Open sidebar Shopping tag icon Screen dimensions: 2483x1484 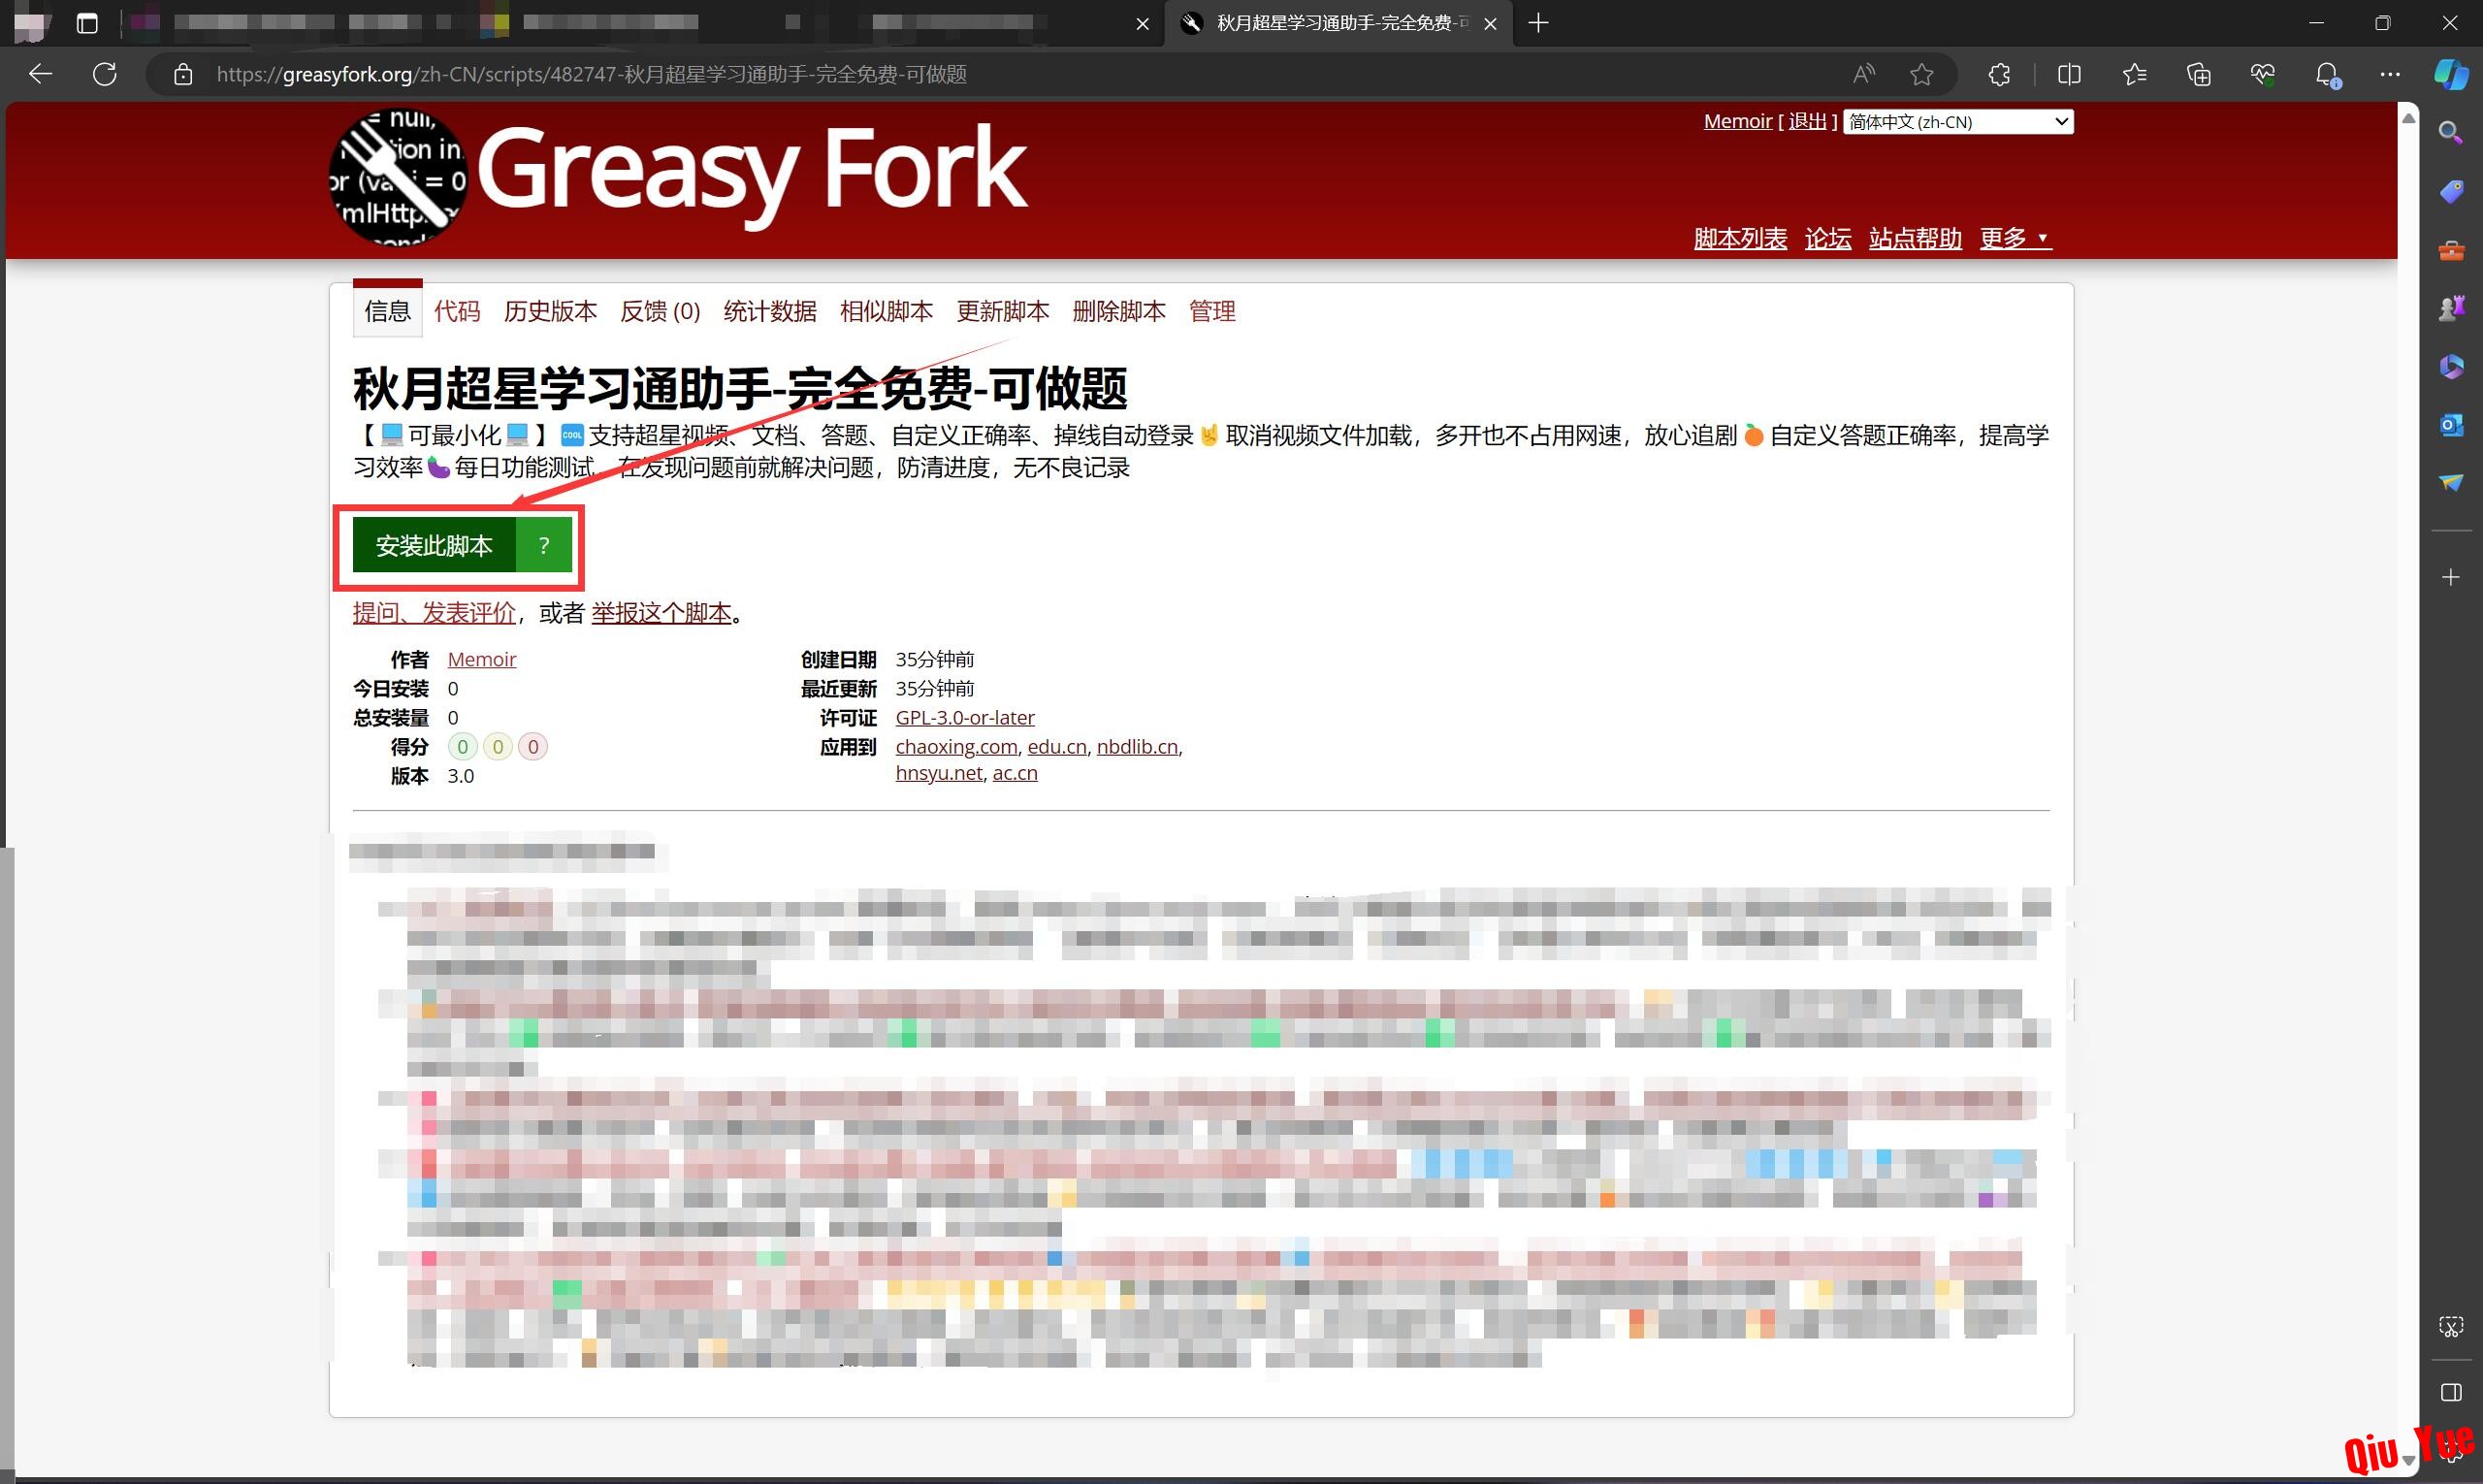point(2450,191)
